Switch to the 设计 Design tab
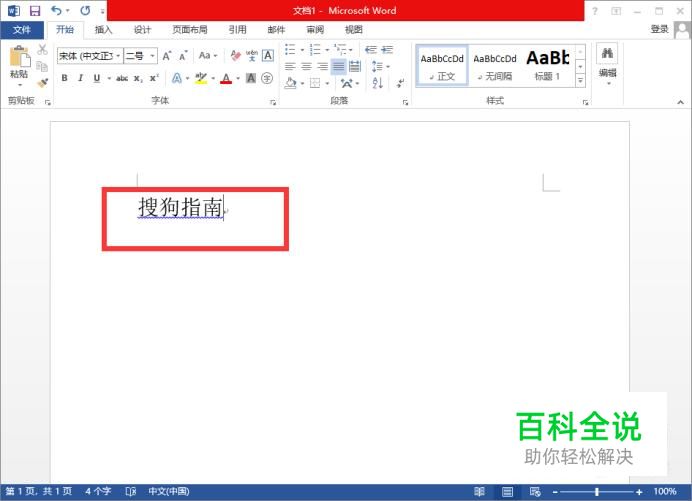This screenshot has height=501, width=692. (x=142, y=30)
